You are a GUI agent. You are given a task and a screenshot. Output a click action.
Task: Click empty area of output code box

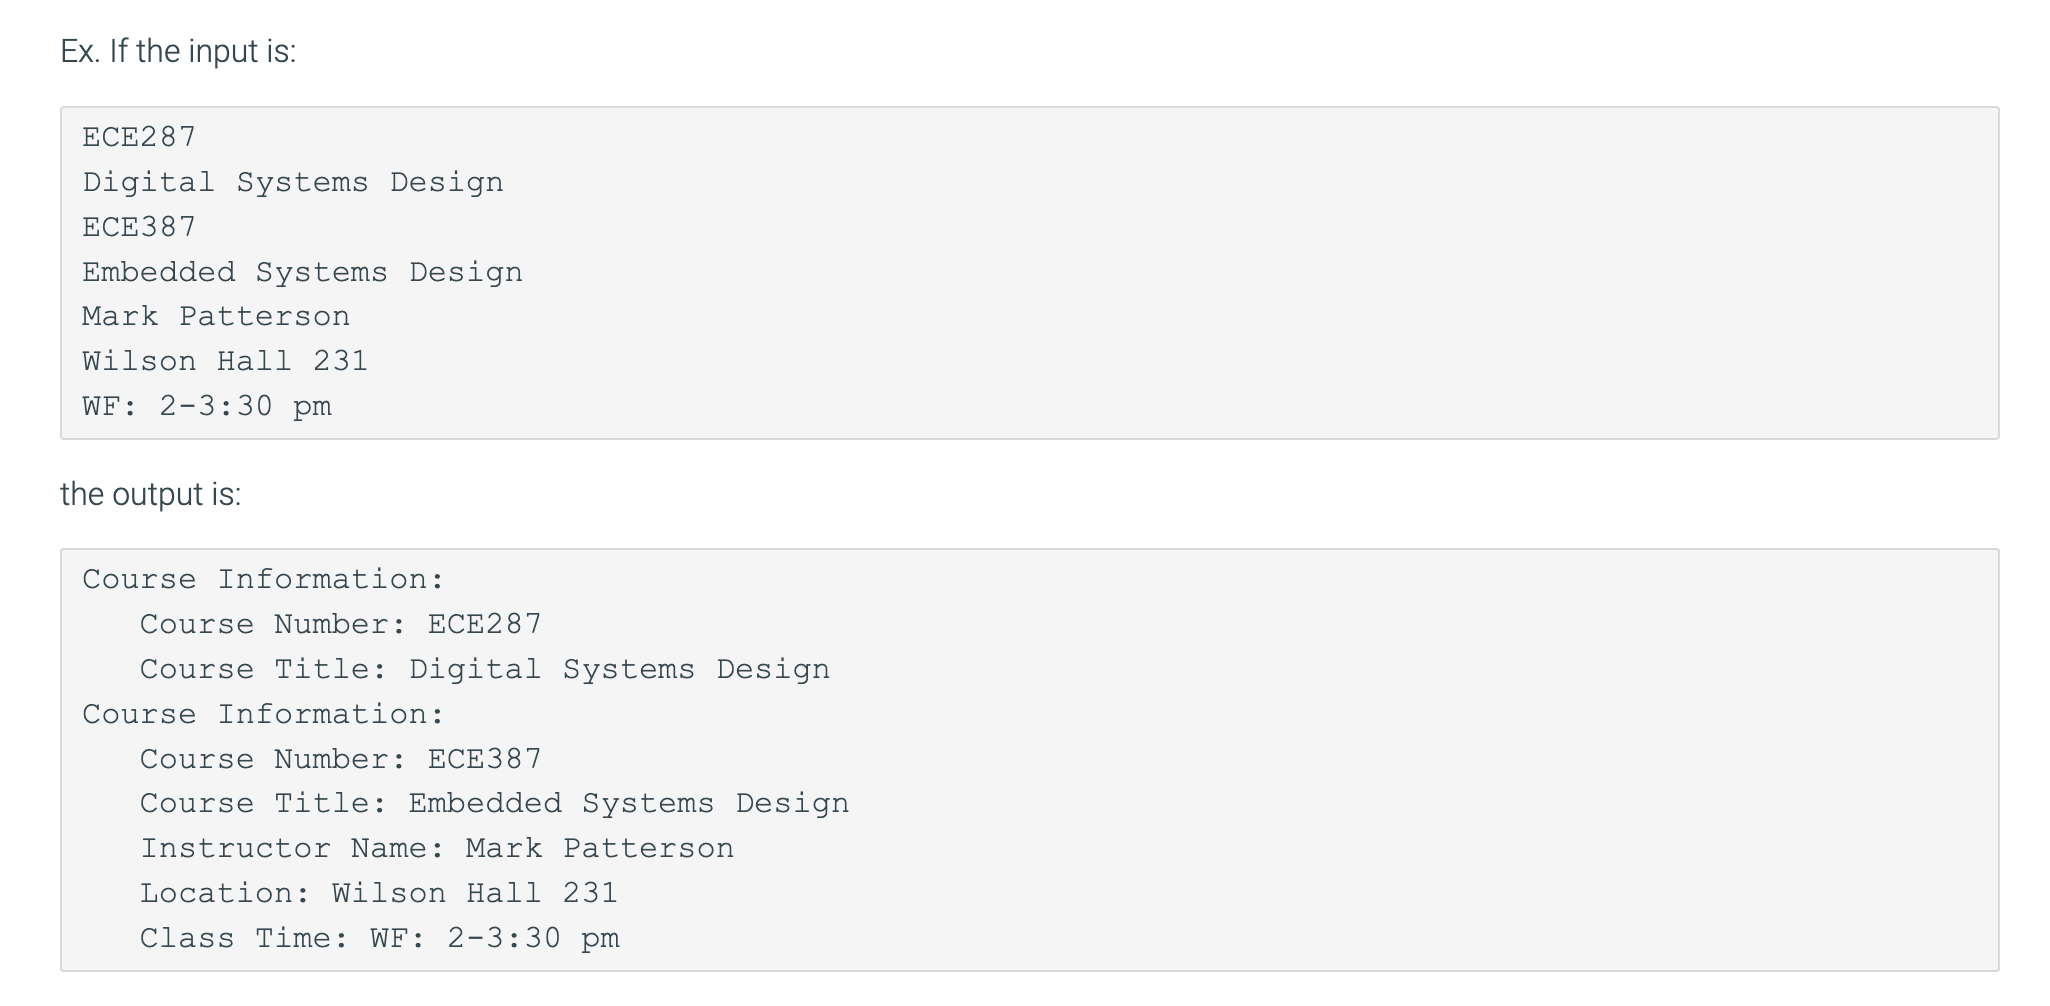click(1400, 760)
